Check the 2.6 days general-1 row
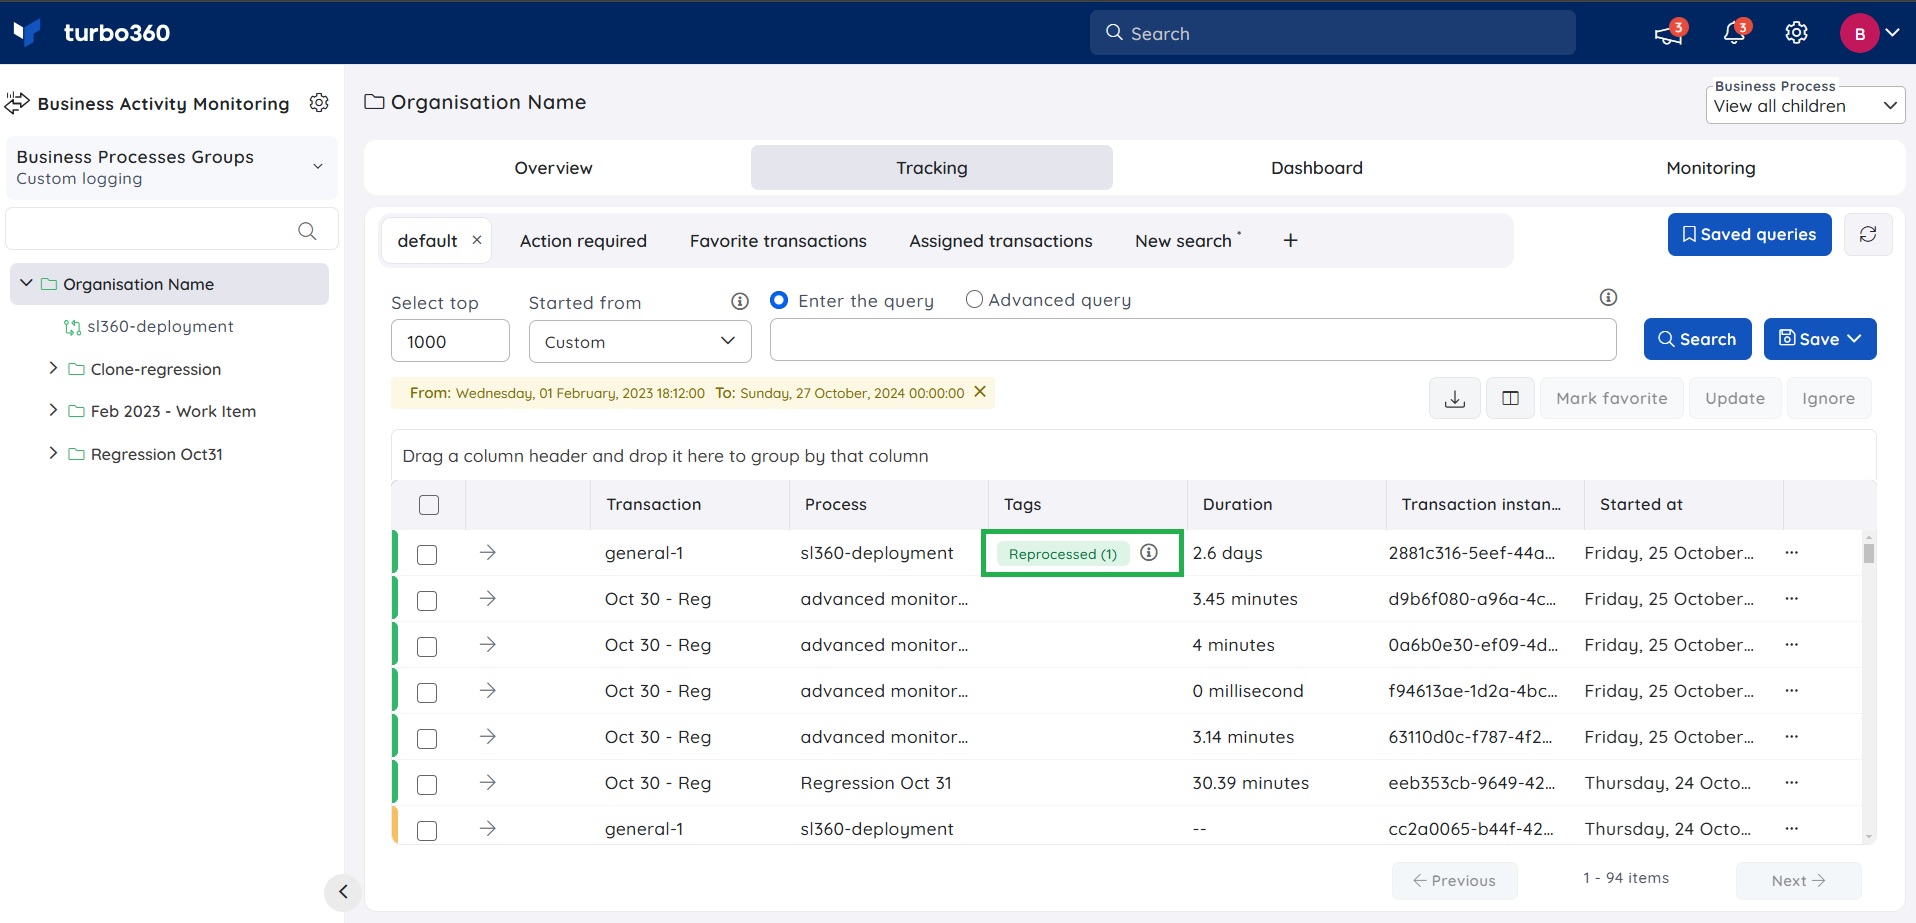The height and width of the screenshot is (923, 1916). (427, 554)
